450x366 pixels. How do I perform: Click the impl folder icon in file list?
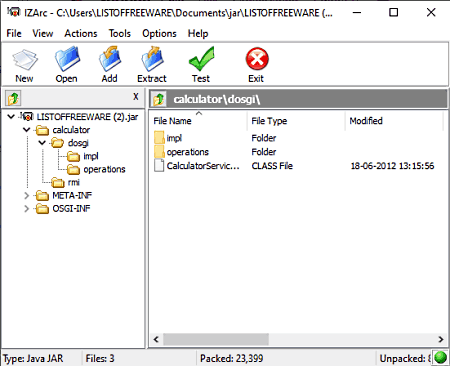tap(159, 138)
